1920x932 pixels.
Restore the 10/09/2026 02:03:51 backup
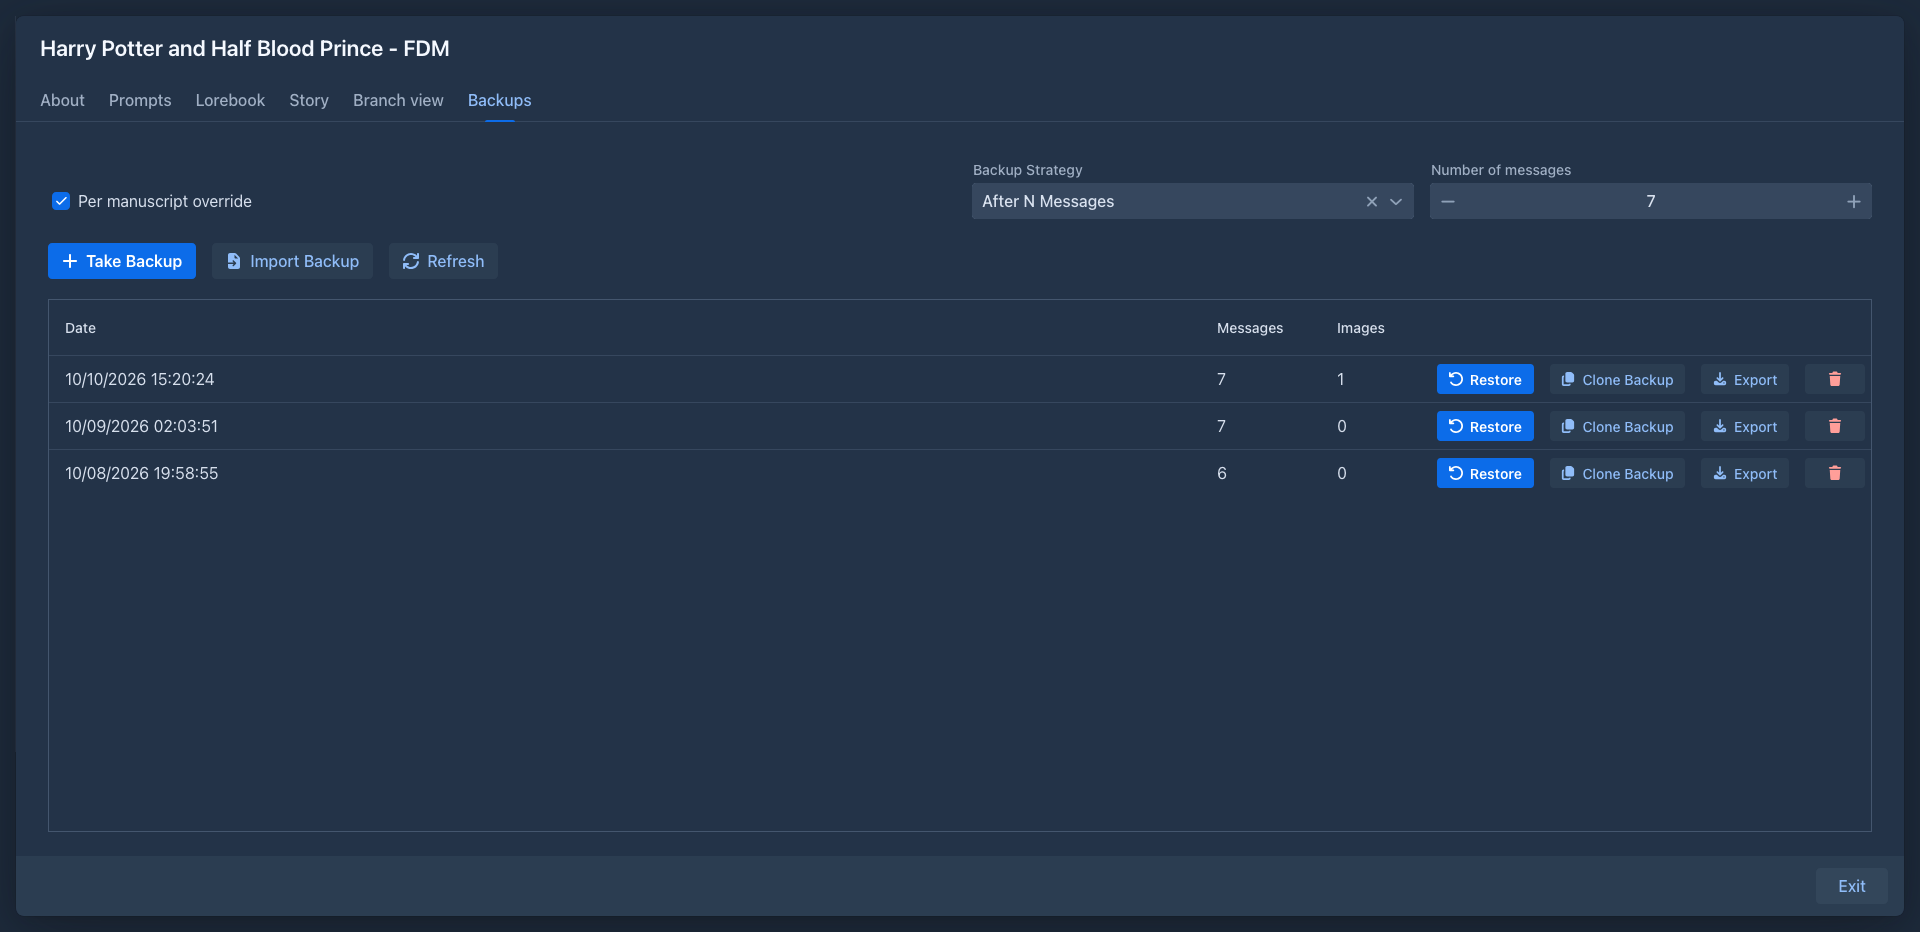pyautogui.click(x=1485, y=426)
